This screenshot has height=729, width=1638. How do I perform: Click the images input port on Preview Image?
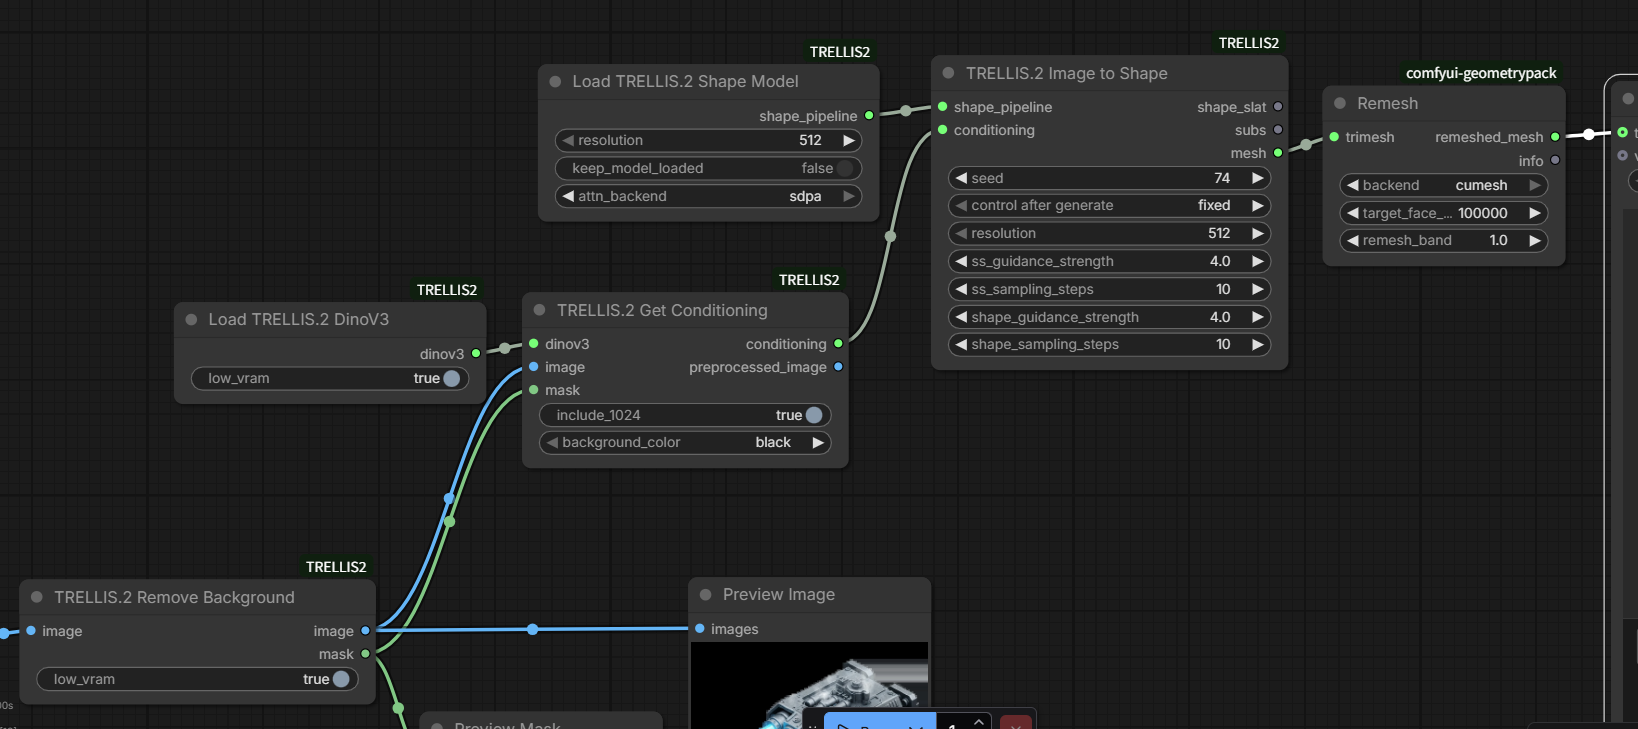700,629
